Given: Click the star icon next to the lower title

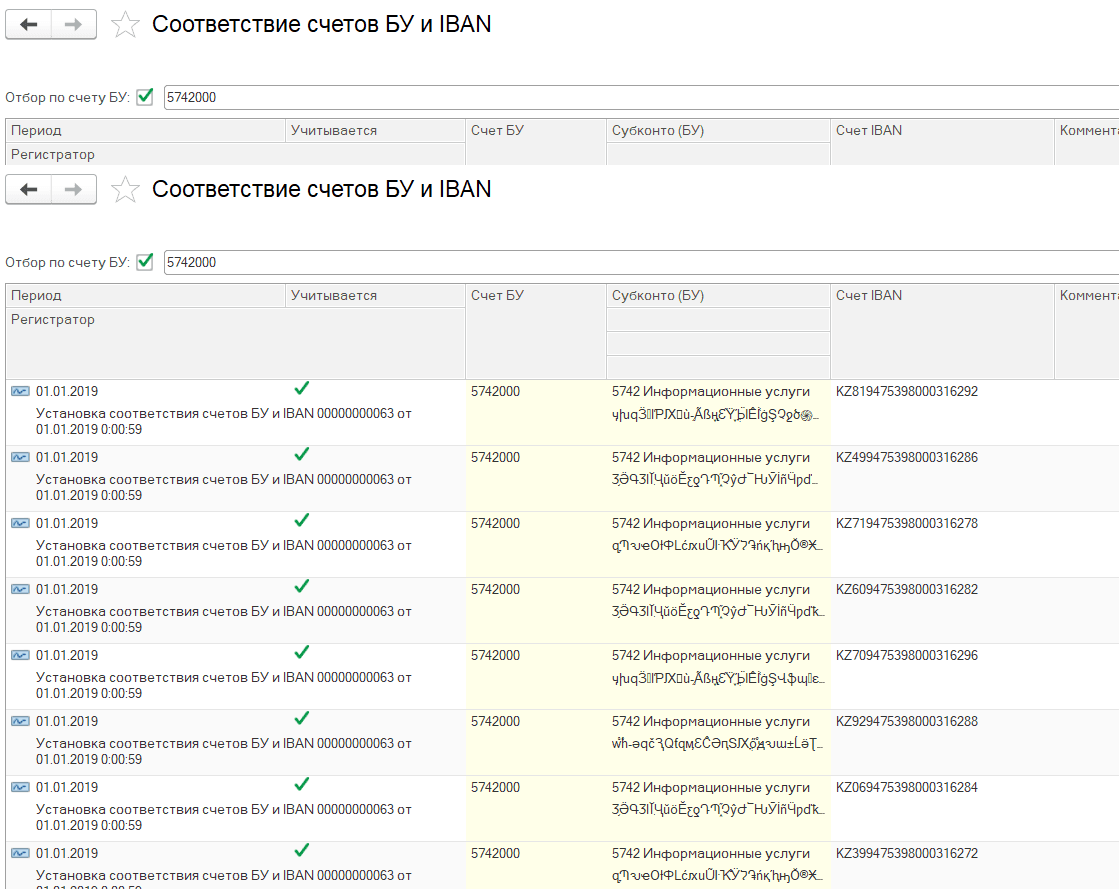Looking at the screenshot, I should 125,190.
